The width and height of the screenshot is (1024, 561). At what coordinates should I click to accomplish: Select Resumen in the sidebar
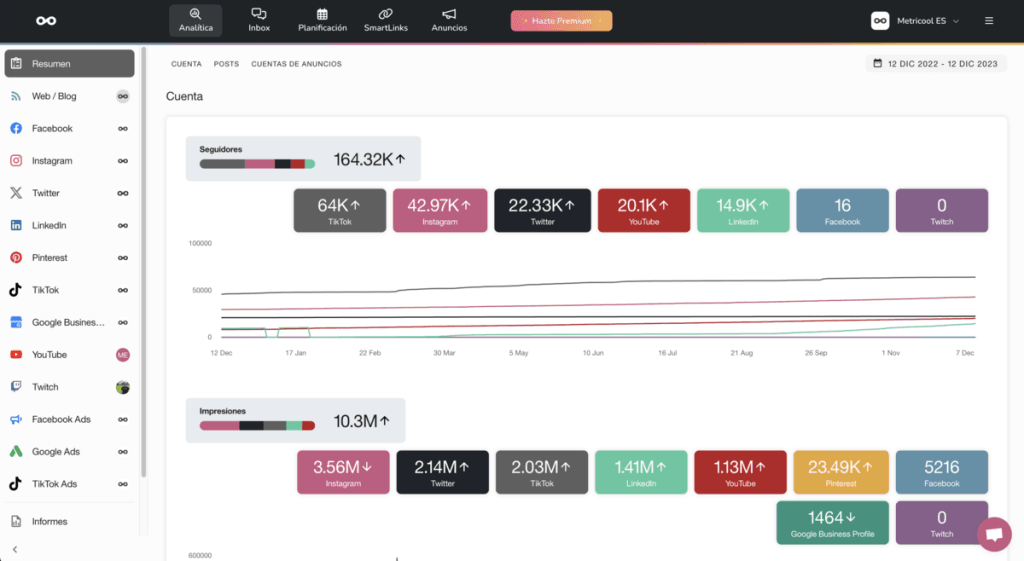[x=69, y=63]
